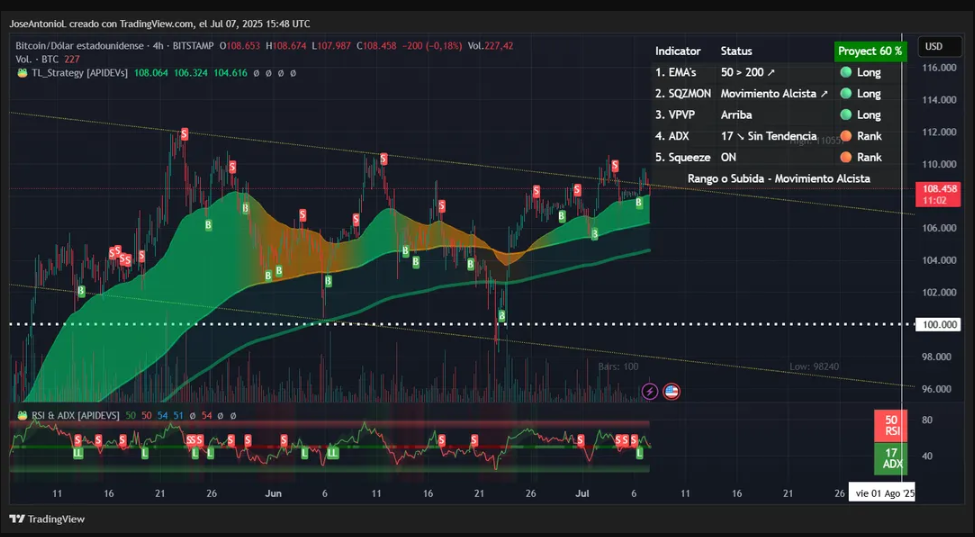Click the 100.000 price level label
Screen dimensions: 975x537
(938, 324)
